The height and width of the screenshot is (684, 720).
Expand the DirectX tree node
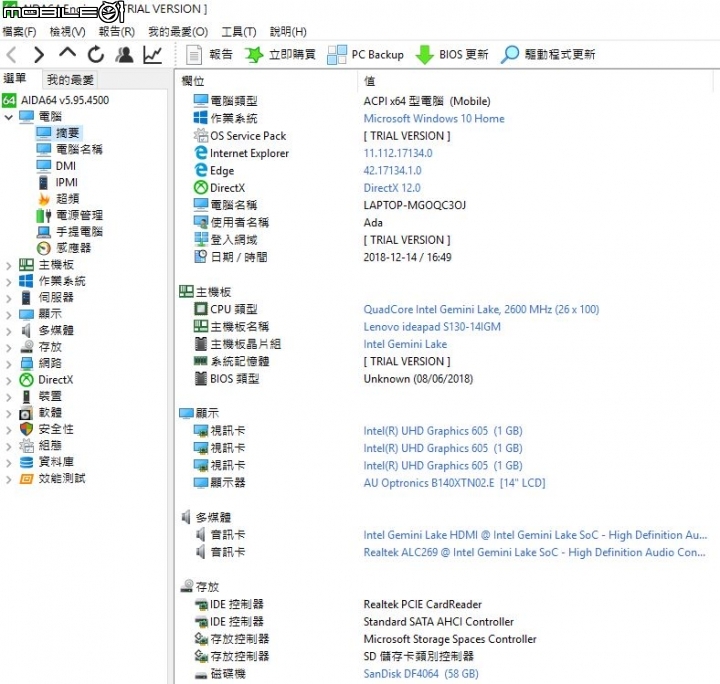coord(8,381)
